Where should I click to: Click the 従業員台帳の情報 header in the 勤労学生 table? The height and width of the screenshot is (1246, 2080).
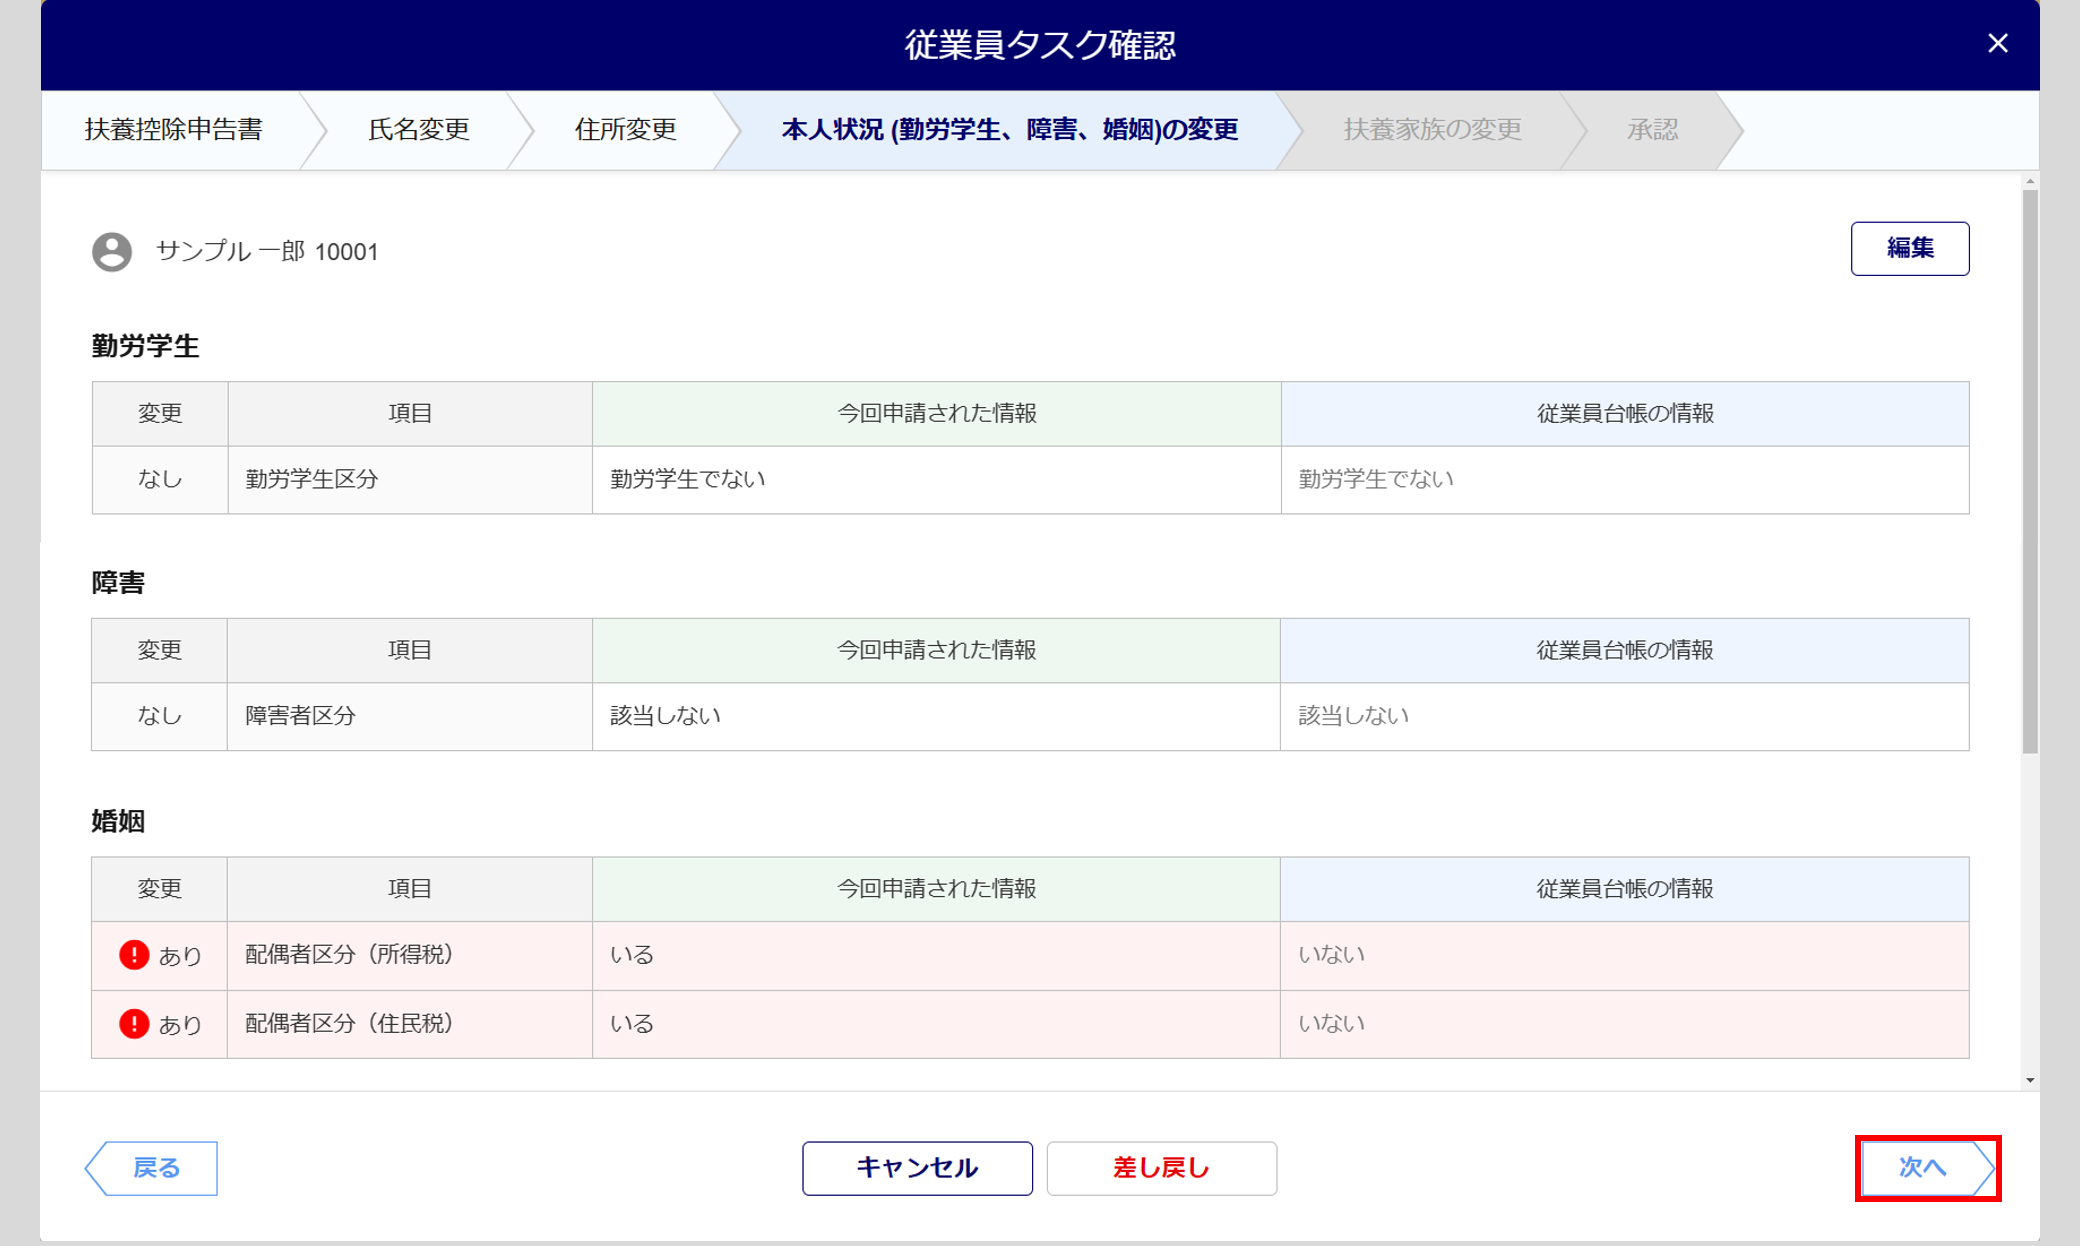(x=1625, y=414)
